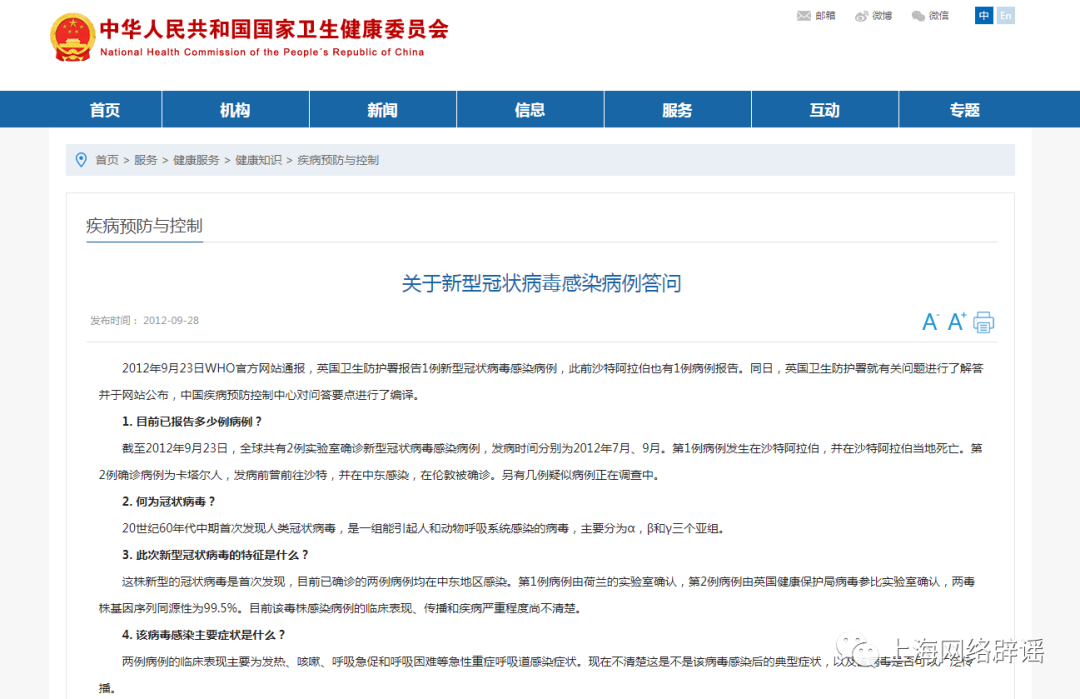Image resolution: width=1080 pixels, height=699 pixels.
Task: Open the 新闻 navigation menu item
Action: [x=383, y=109]
